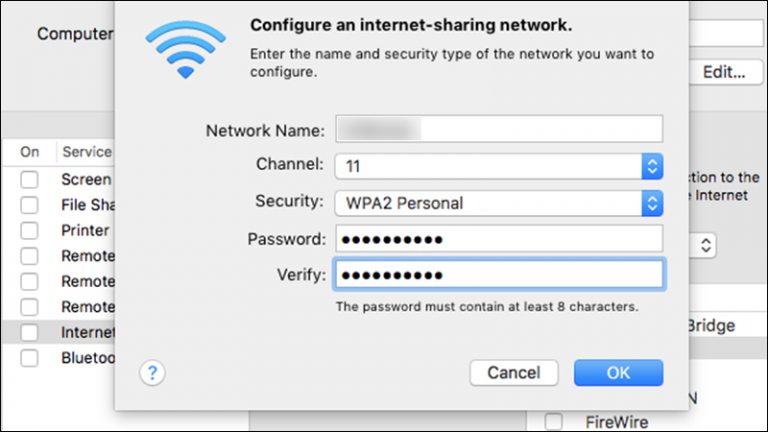Enable the Internet Sharing checkbox
The image size is (768, 432).
click(x=30, y=332)
